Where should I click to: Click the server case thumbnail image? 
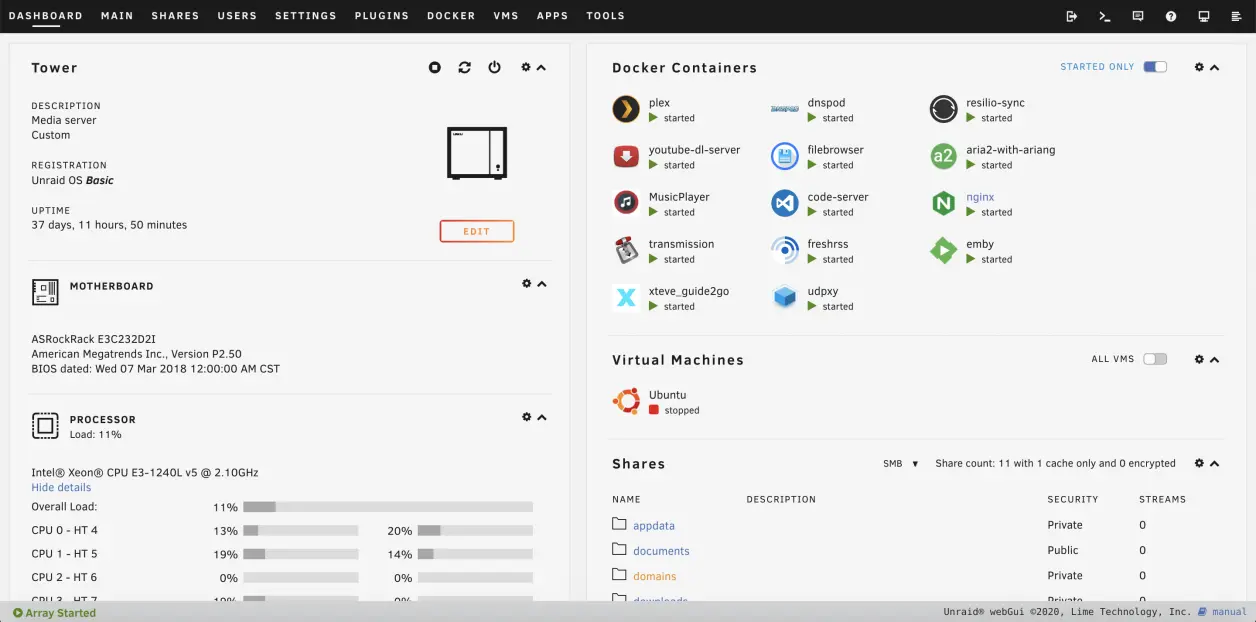click(477, 153)
